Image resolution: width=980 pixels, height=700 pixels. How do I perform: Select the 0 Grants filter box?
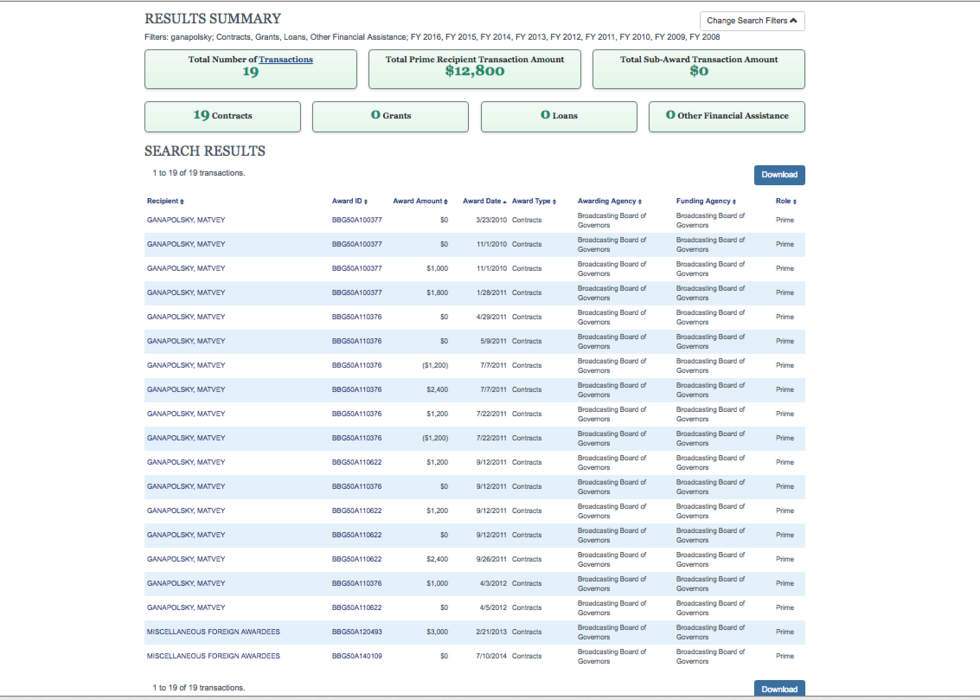(390, 116)
